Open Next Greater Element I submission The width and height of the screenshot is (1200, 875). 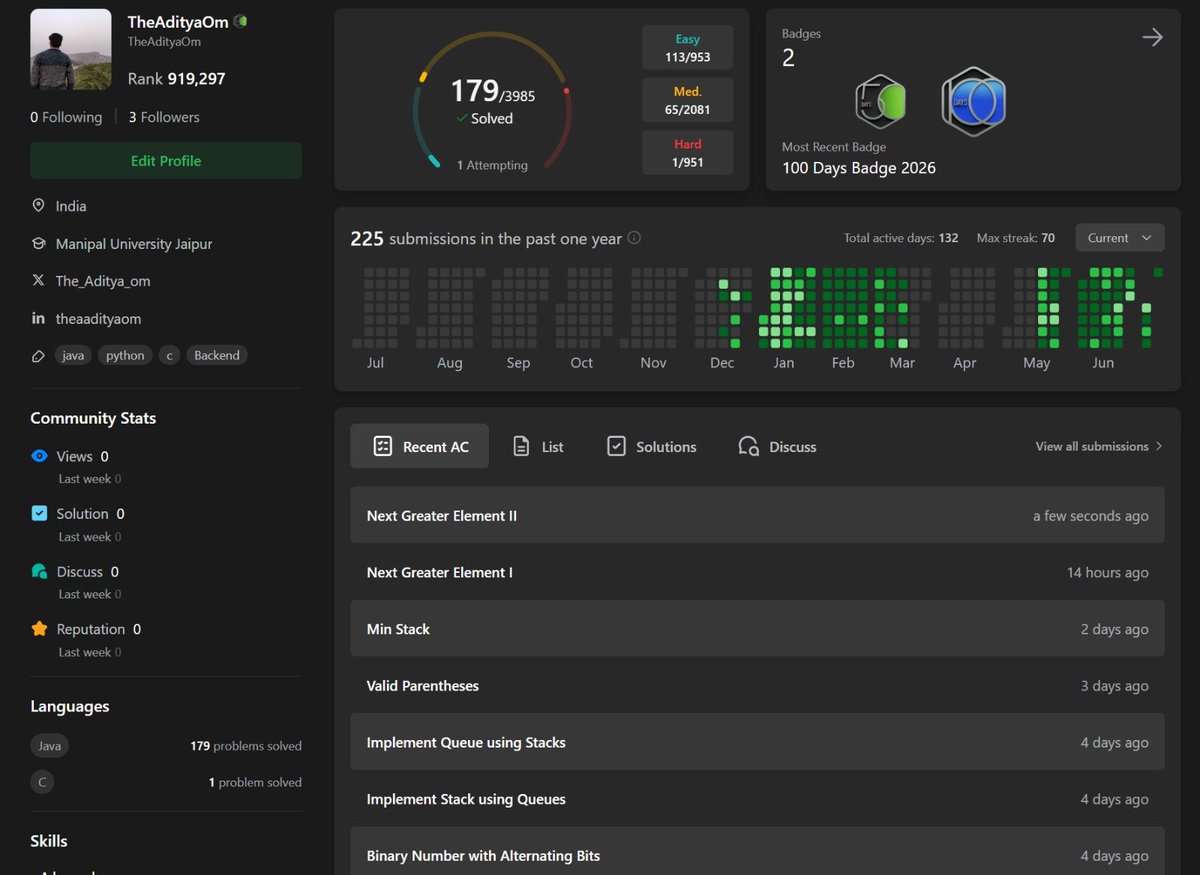pyautogui.click(x=757, y=572)
